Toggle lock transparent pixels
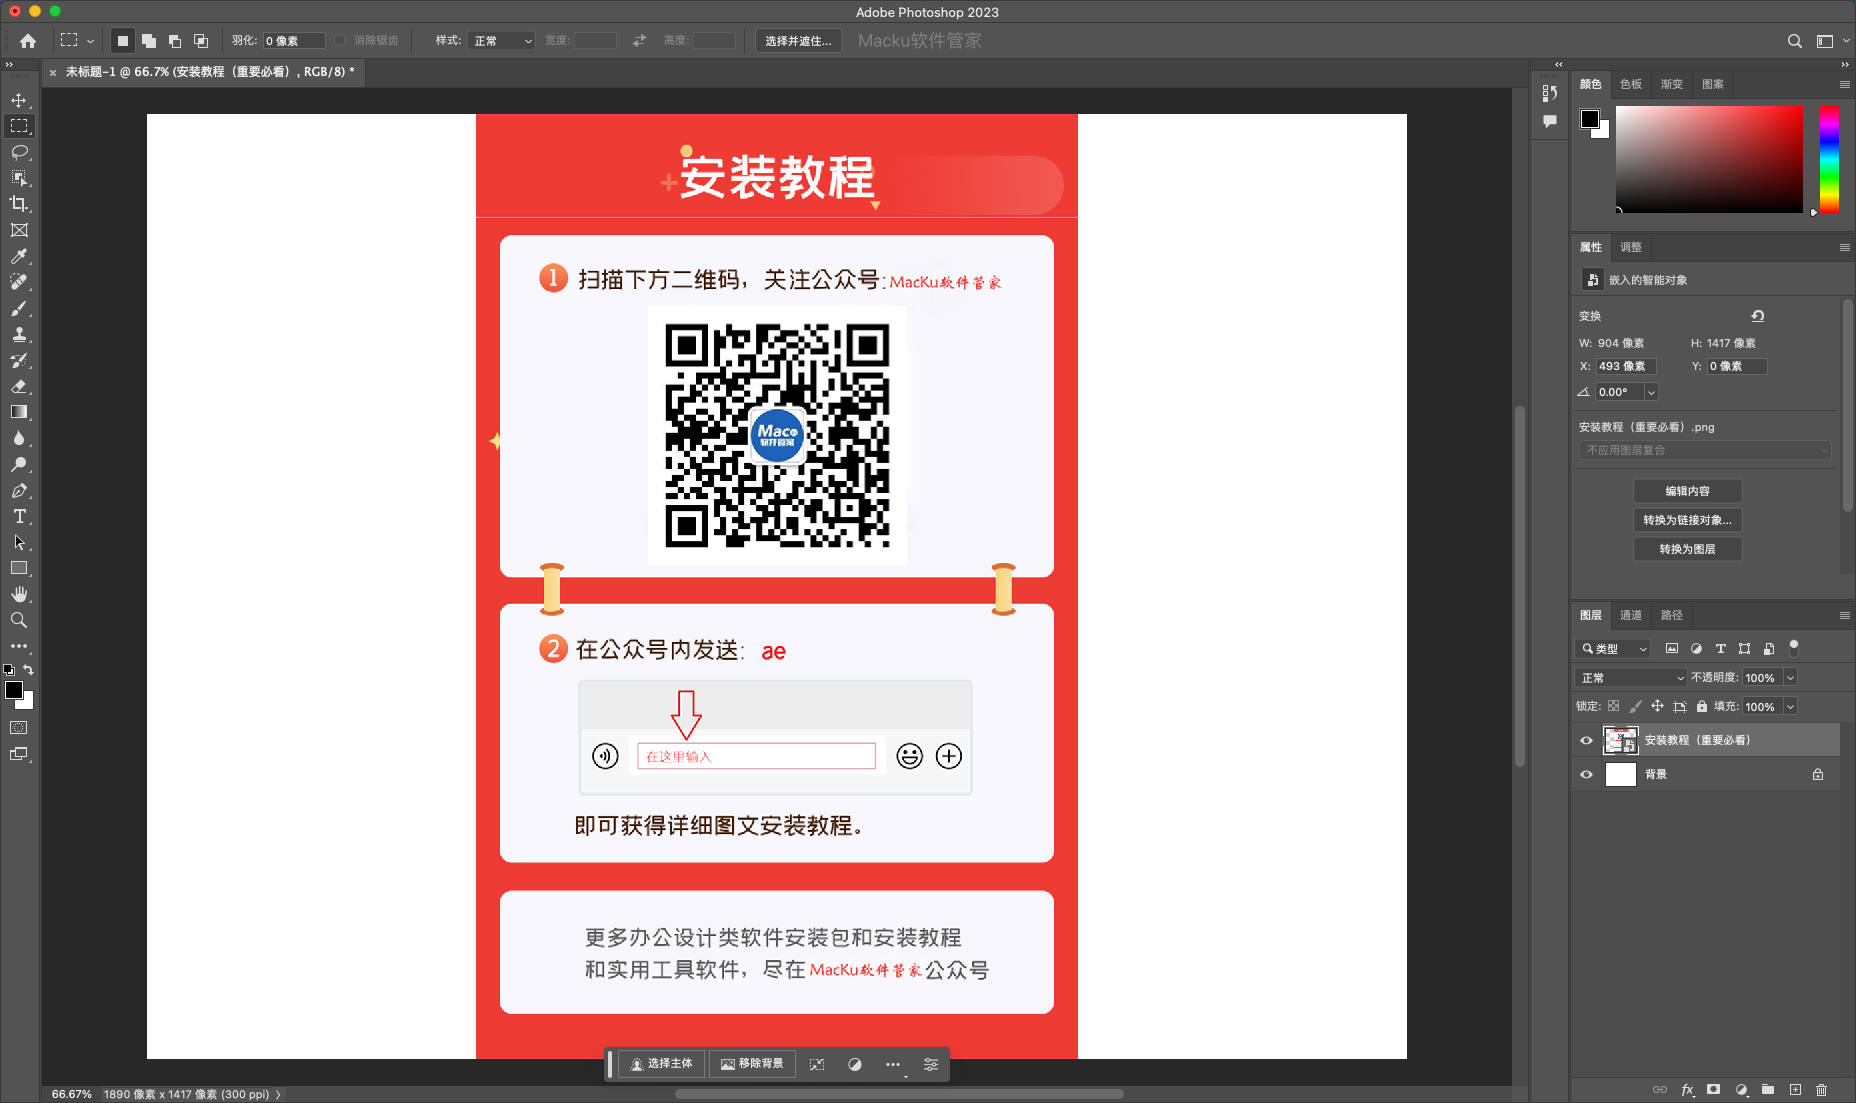This screenshot has height=1103, width=1856. coord(1613,706)
